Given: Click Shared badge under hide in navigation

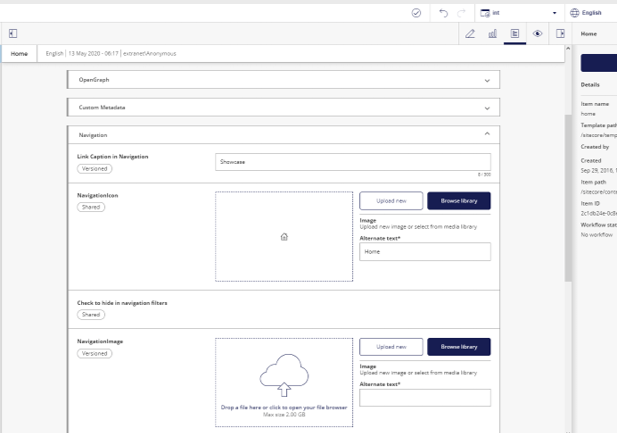Looking at the screenshot, I should coord(91,315).
